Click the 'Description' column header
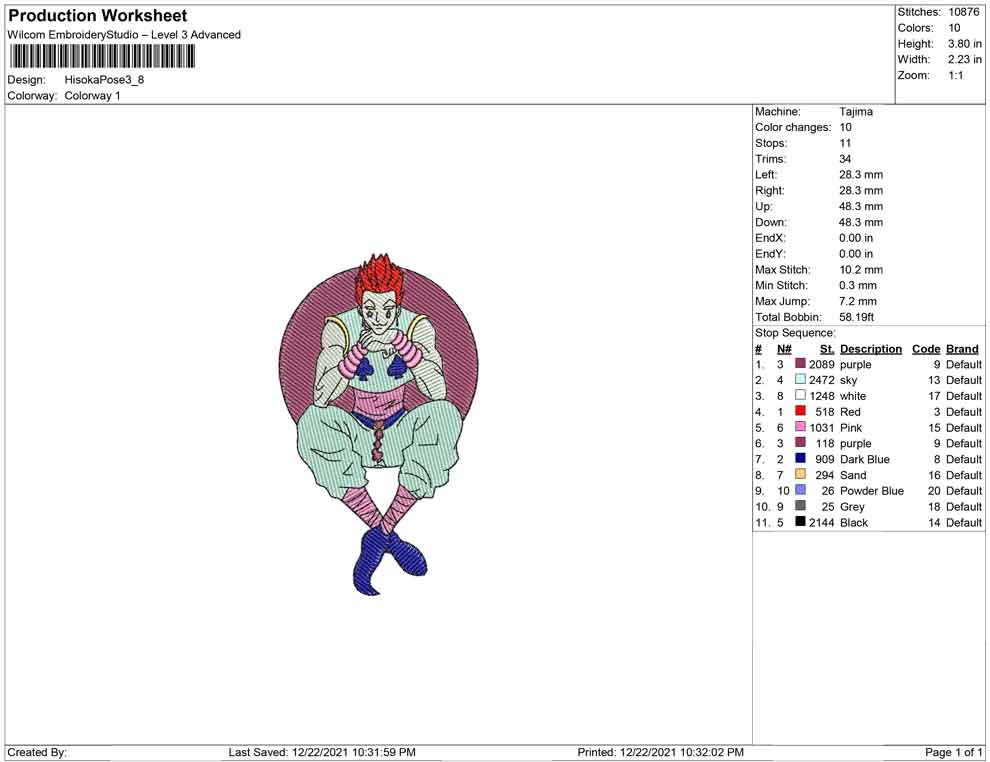This screenshot has height=762, width=990. (x=871, y=349)
